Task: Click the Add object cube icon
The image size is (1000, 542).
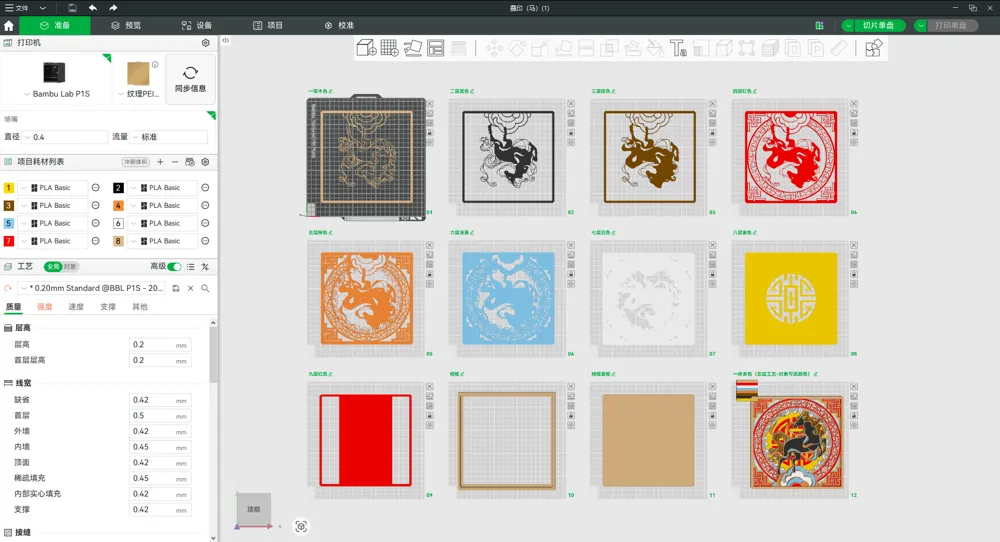Action: tap(366, 48)
